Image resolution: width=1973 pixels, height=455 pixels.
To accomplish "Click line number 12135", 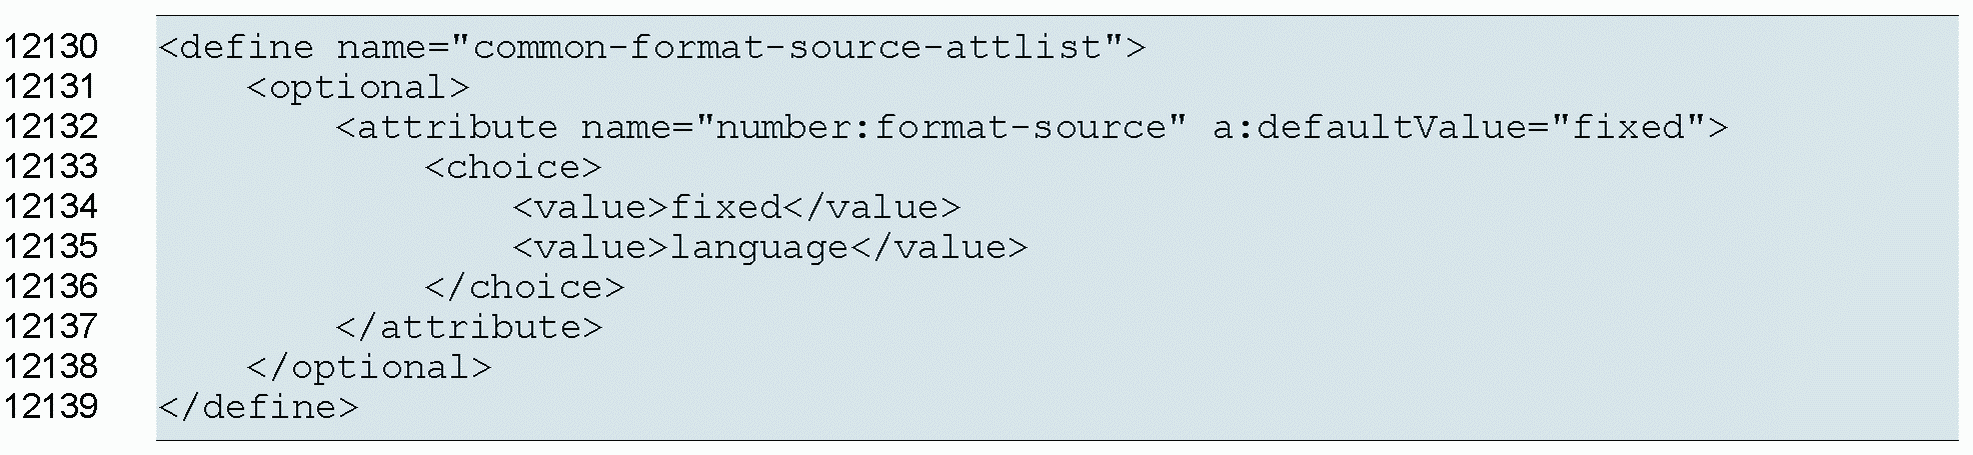I will [50, 247].
